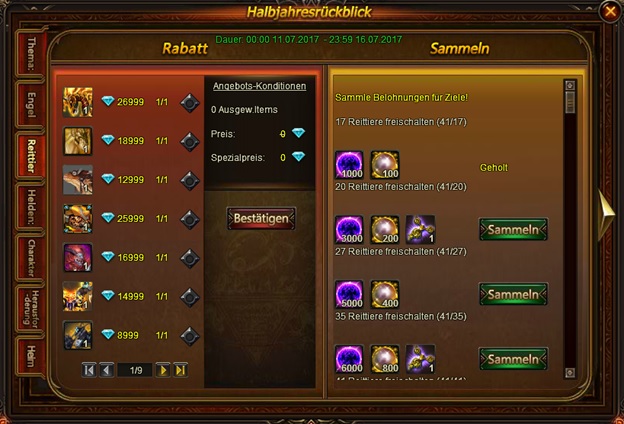This screenshot has width=624, height=424.
Task: Click the Angebots-Konditionen link
Action: [259, 86]
